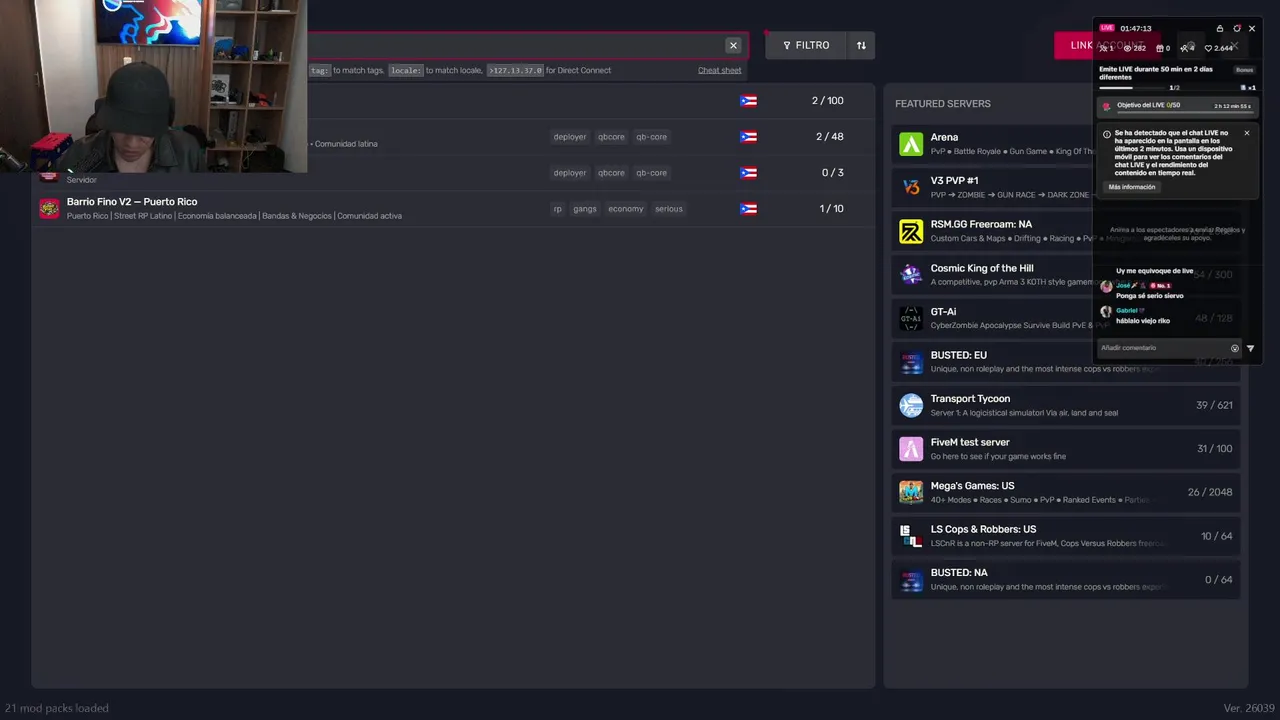This screenshot has width=1280, height=720.
Task: Click the webcam video overlay
Action: pyautogui.click(x=154, y=86)
